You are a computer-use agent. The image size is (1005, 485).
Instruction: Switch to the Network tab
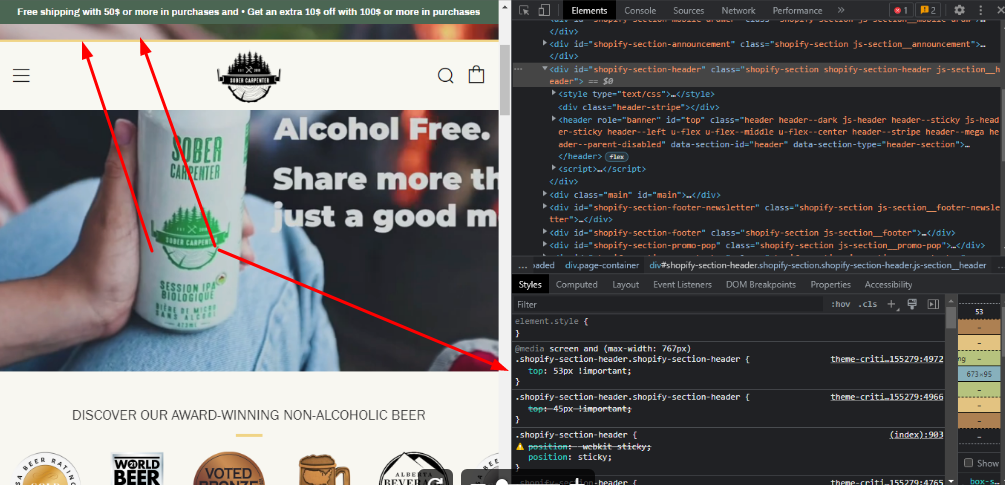coord(738,10)
